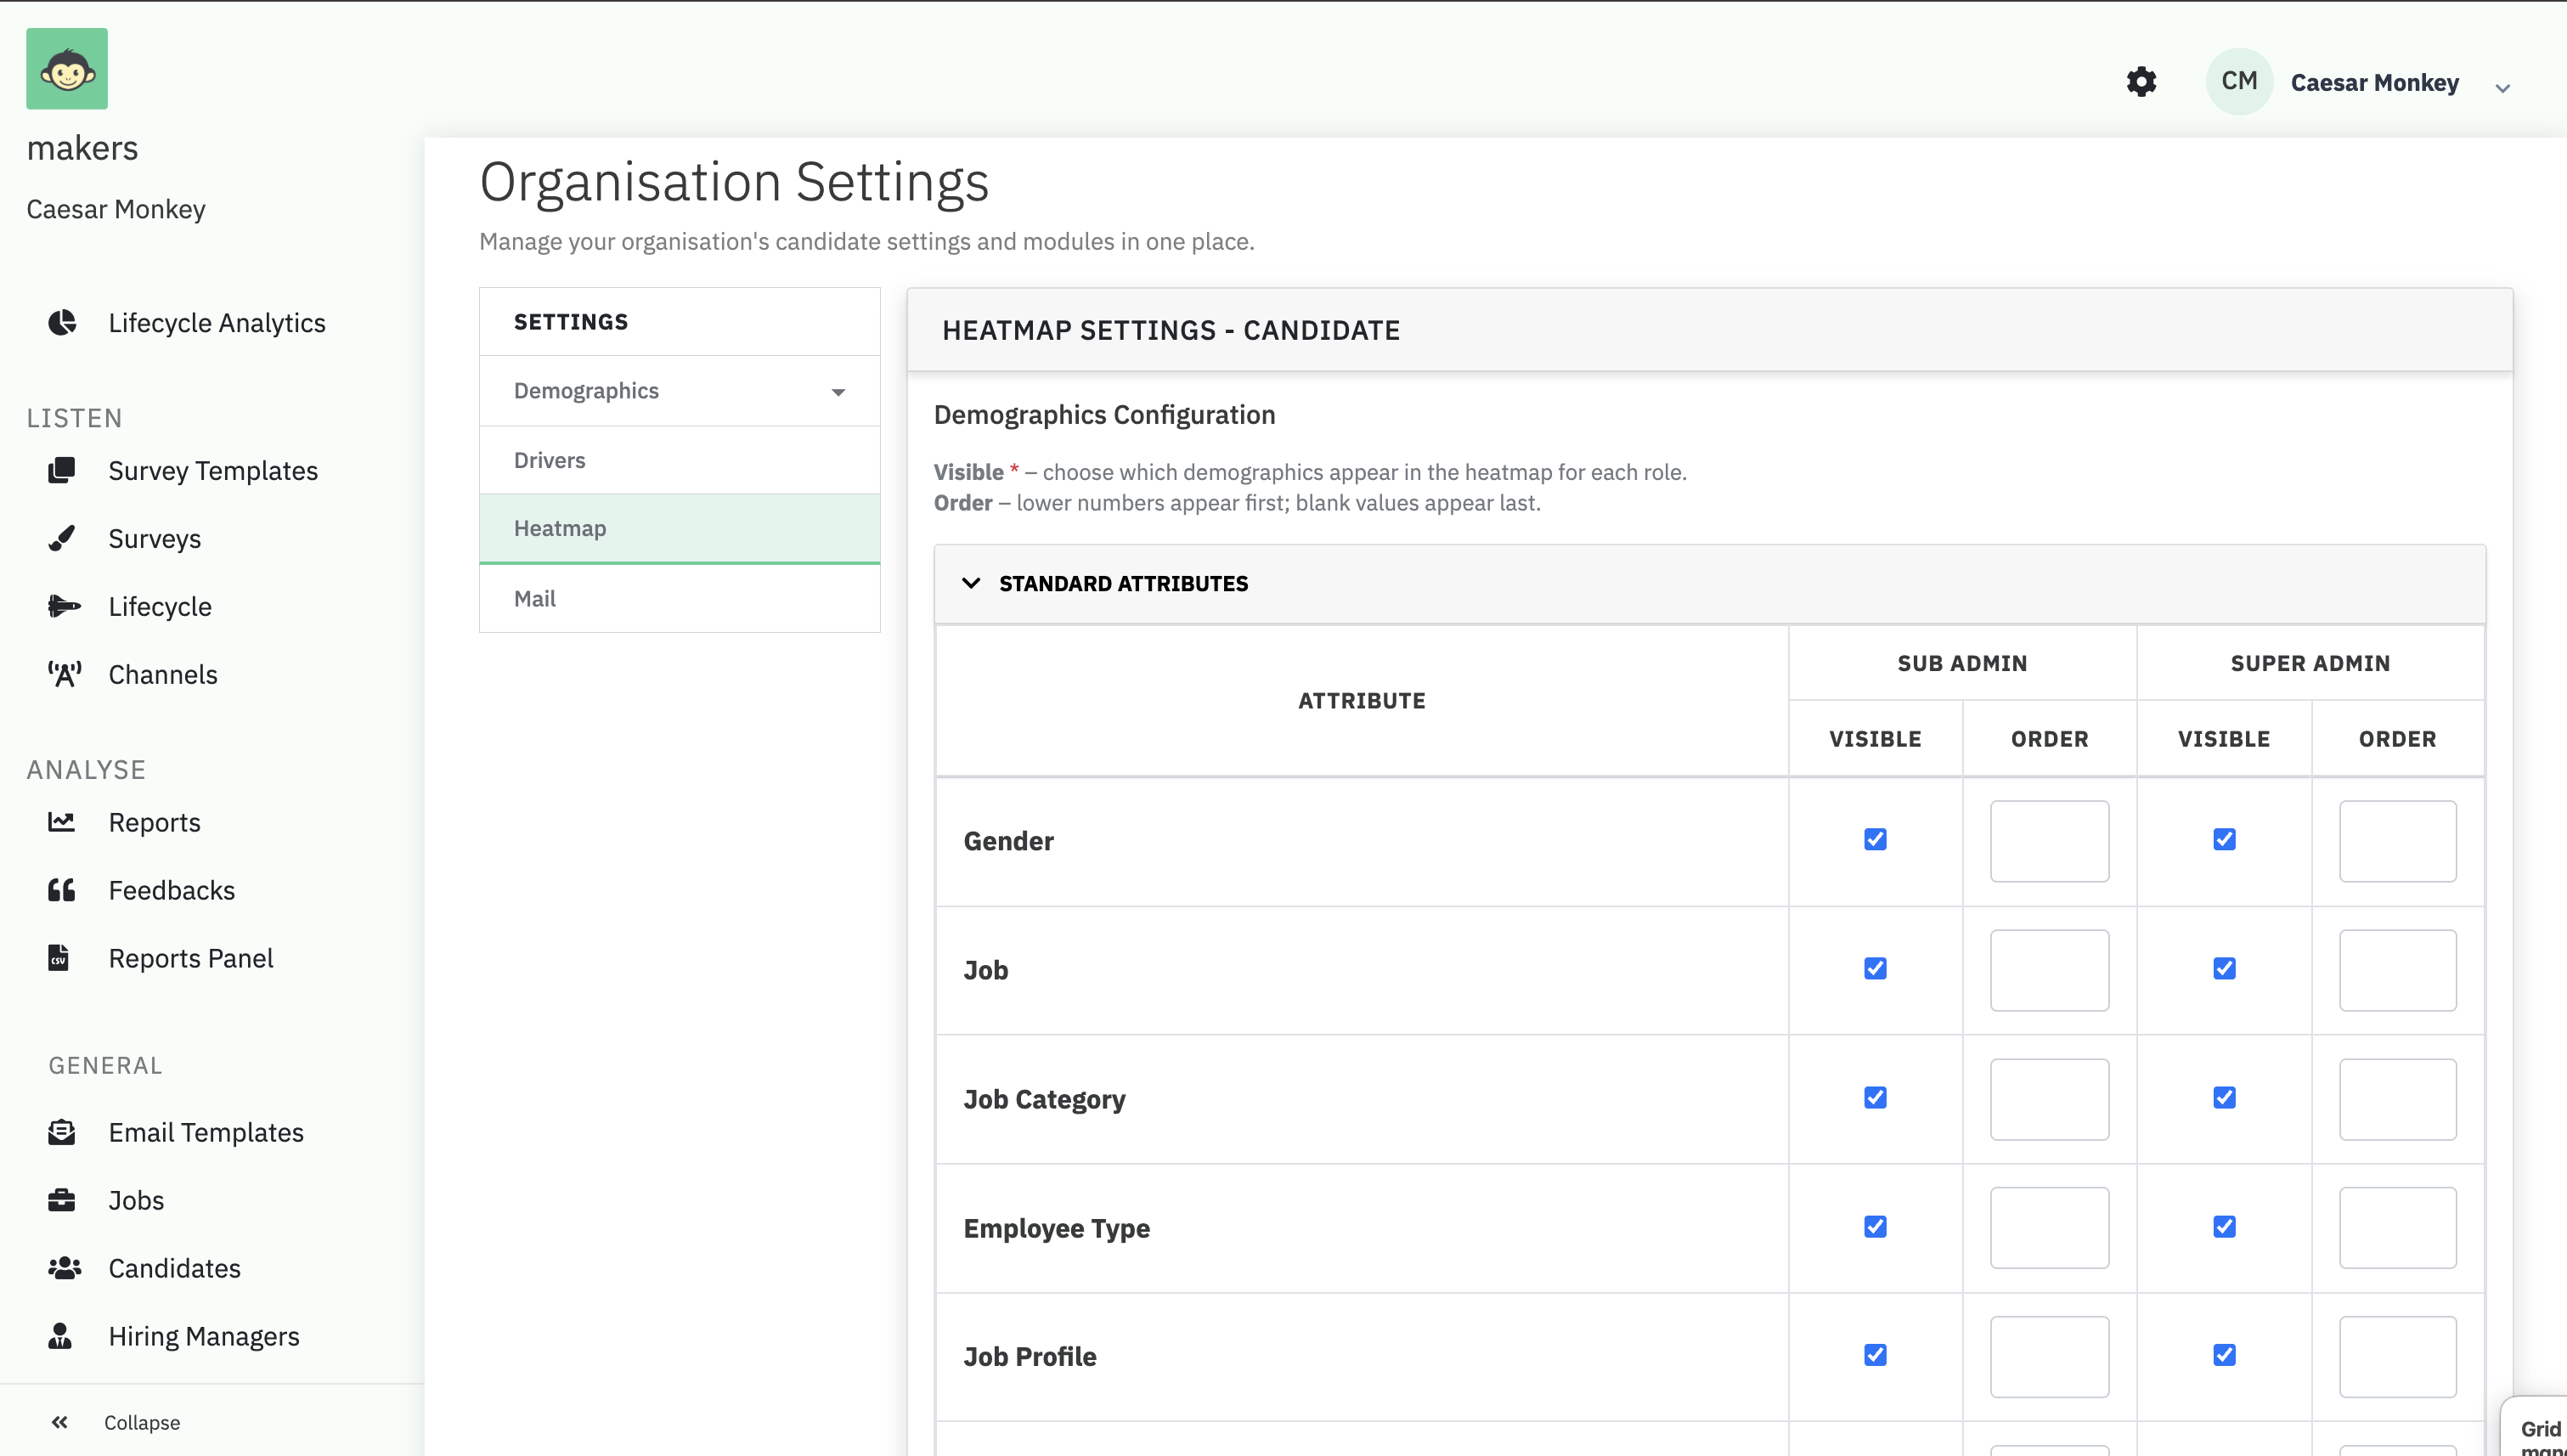The width and height of the screenshot is (2567, 1456).
Task: Open Candidates from sidebar
Action: point(174,1268)
